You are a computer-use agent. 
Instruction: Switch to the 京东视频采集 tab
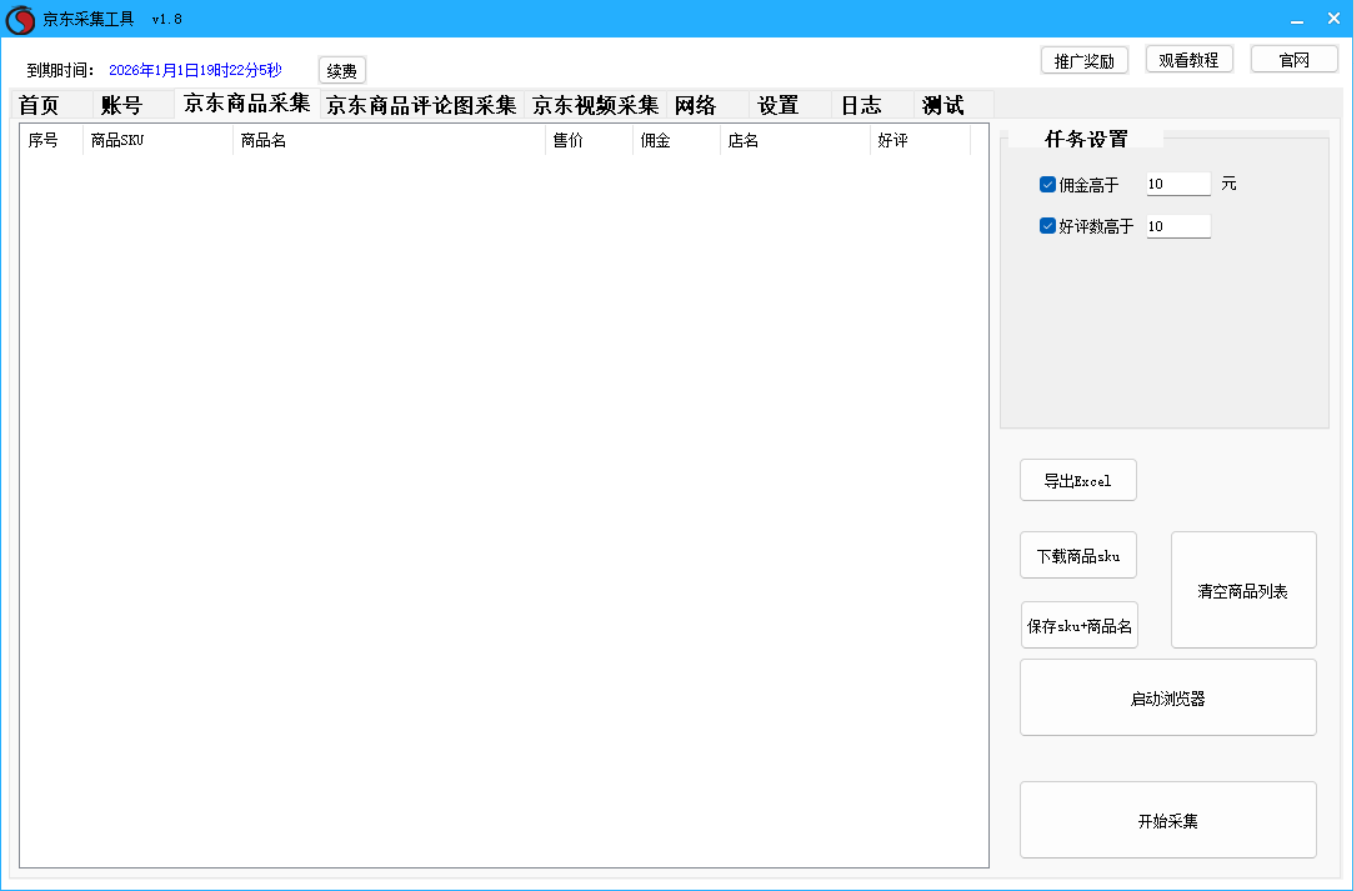[x=595, y=106]
